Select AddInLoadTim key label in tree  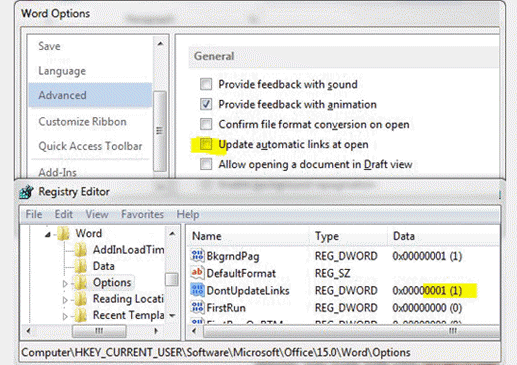(x=128, y=250)
